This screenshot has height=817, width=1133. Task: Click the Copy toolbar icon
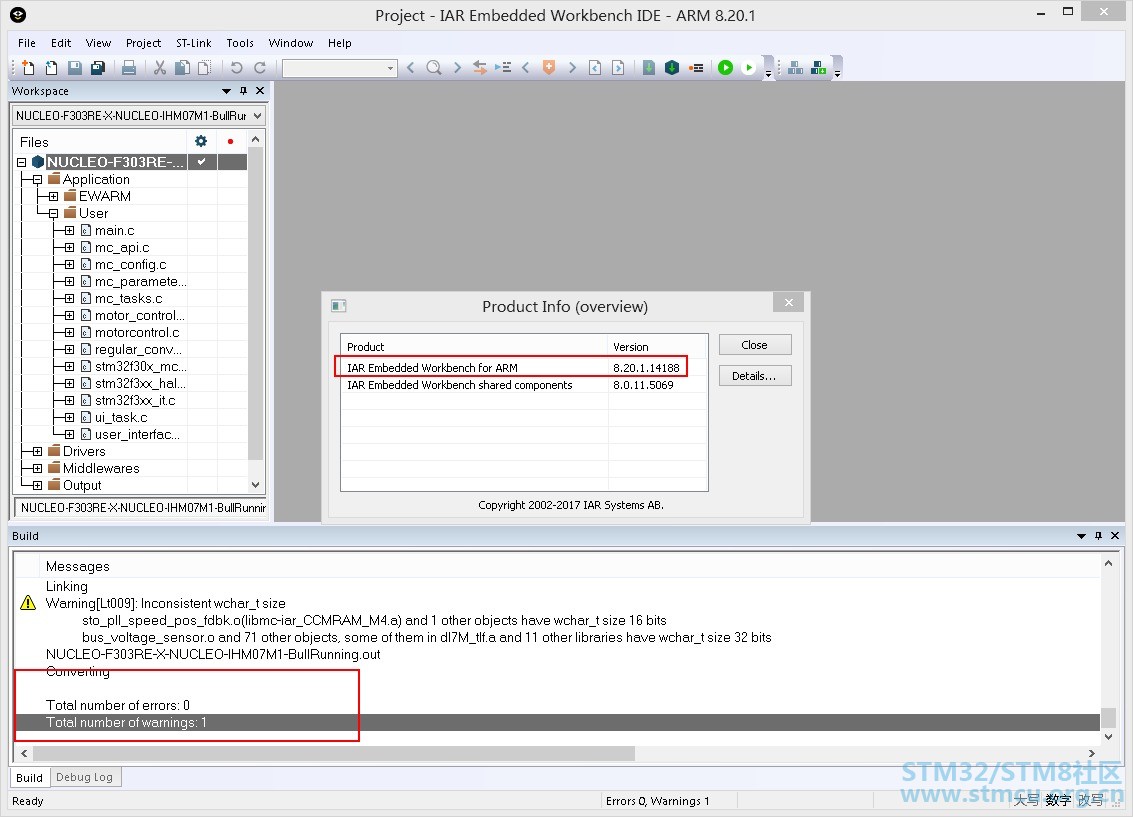coord(183,68)
